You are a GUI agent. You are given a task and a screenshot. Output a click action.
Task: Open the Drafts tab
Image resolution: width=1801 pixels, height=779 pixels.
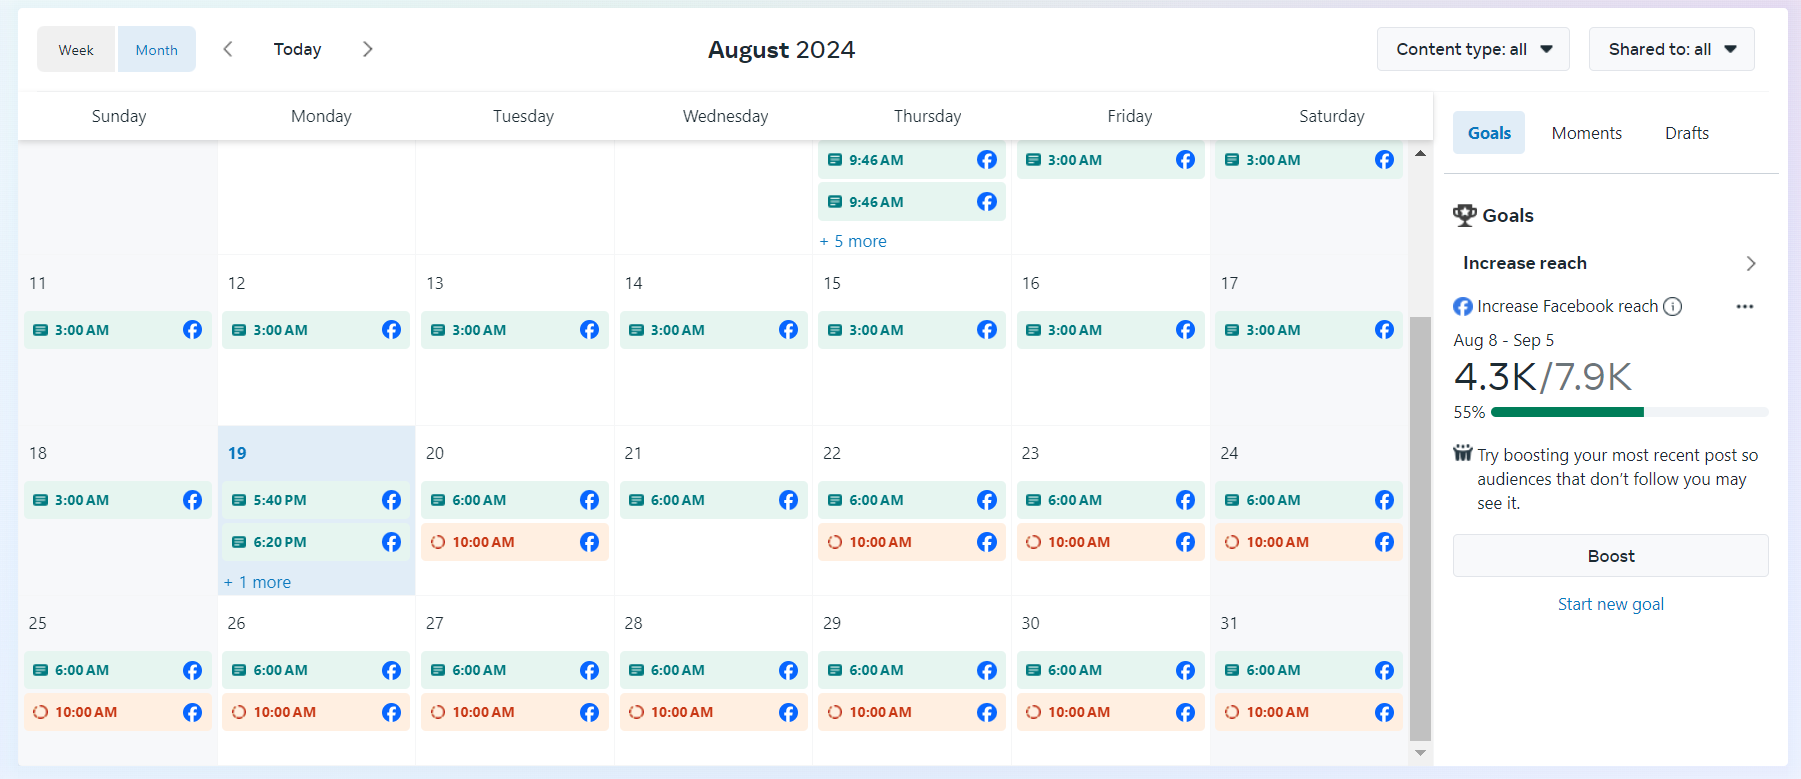click(1686, 133)
